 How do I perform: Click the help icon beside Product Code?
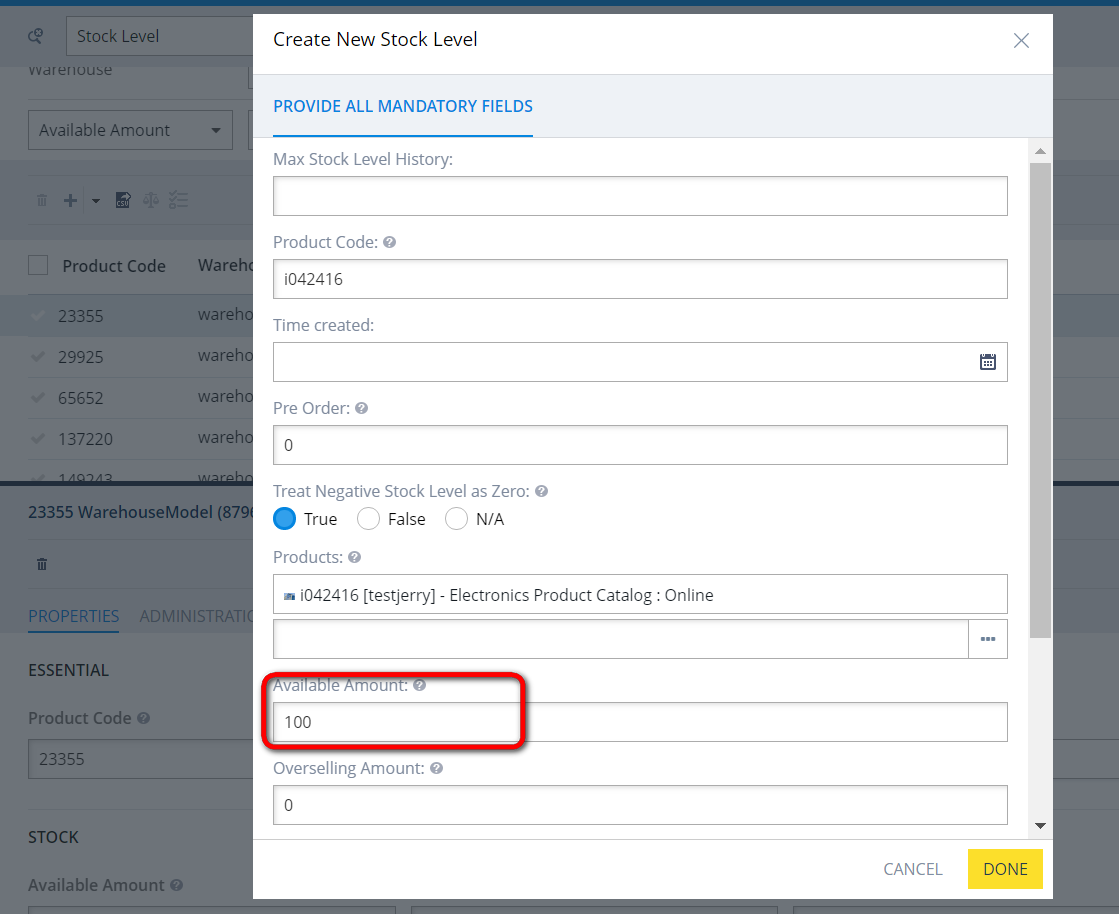(x=389, y=242)
